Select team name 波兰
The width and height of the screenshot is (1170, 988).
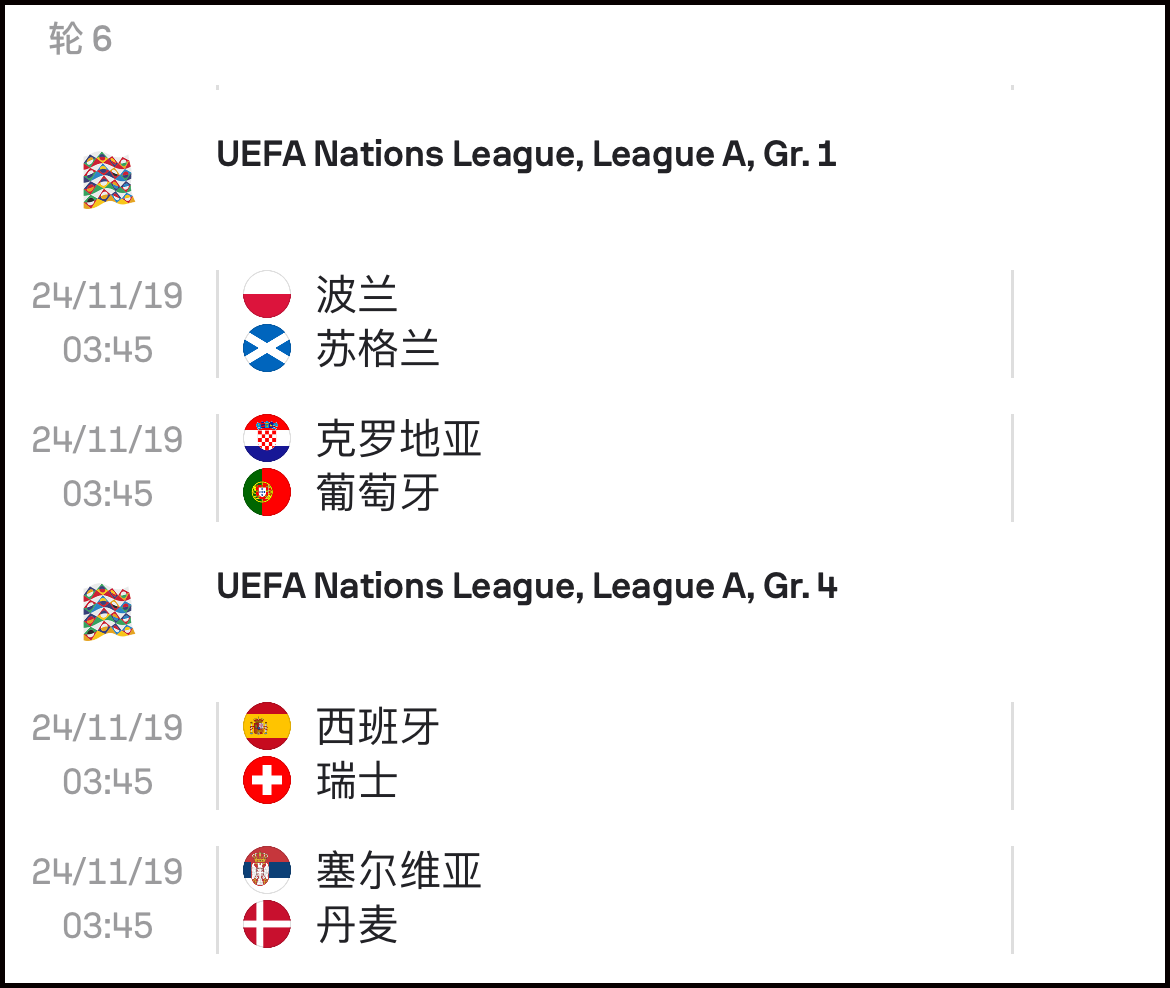(357, 295)
